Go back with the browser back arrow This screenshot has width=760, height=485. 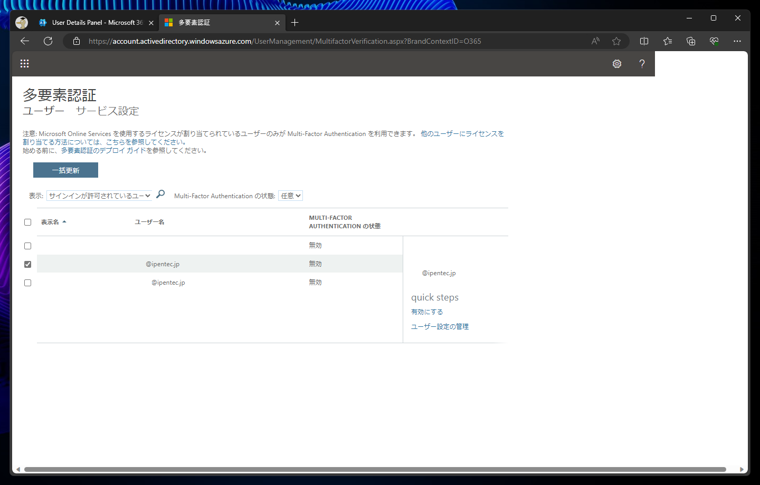point(25,41)
